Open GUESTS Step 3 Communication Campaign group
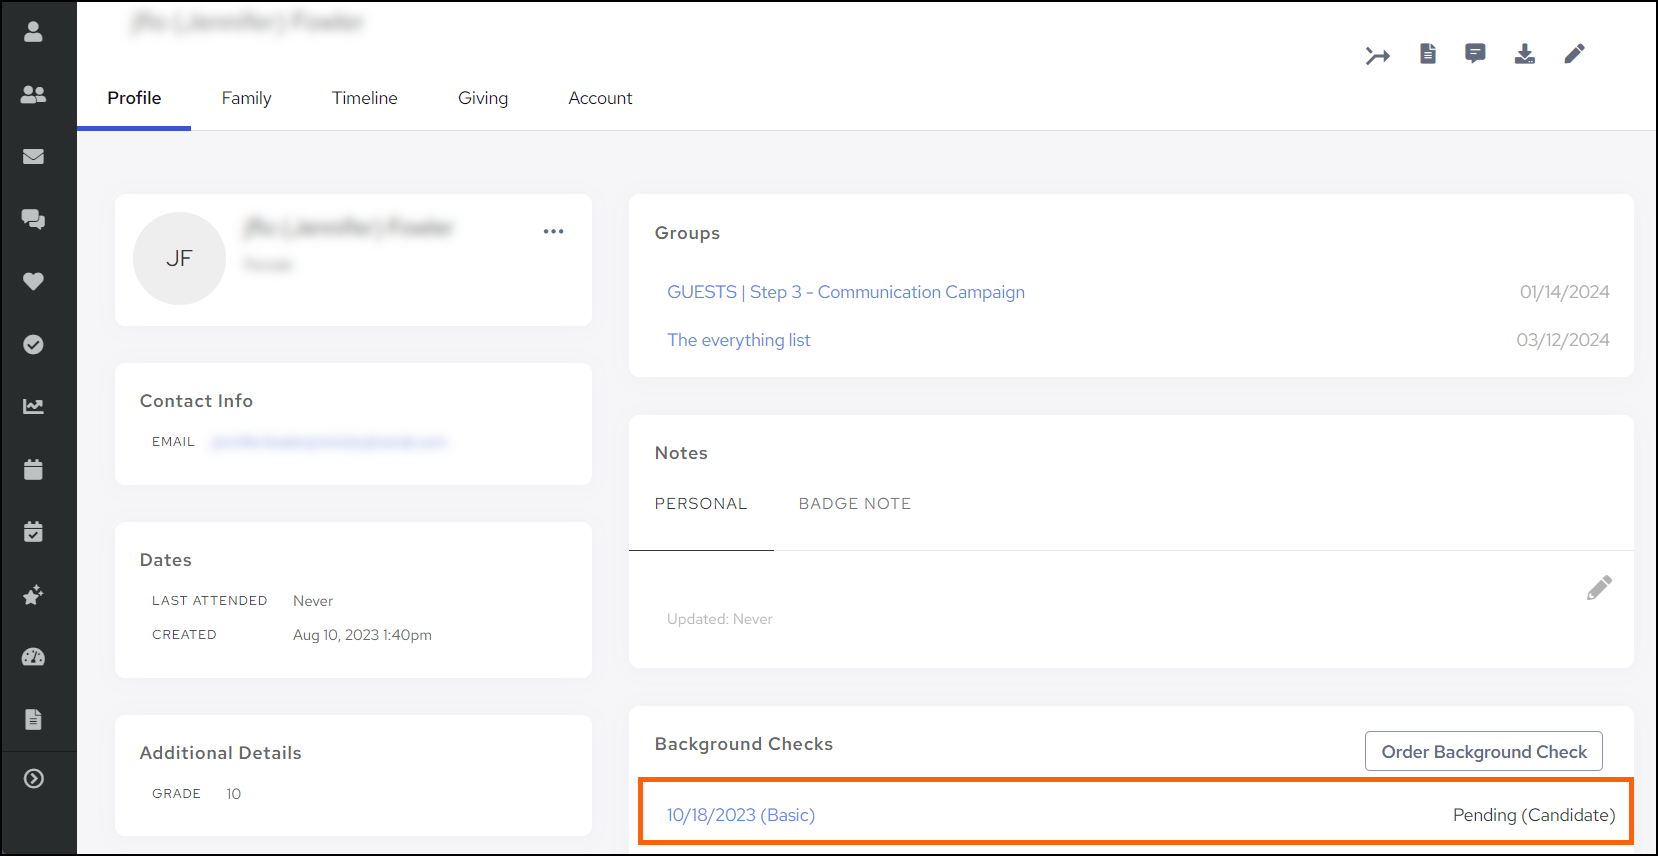Screen dimensions: 1658x856 [x=845, y=292]
